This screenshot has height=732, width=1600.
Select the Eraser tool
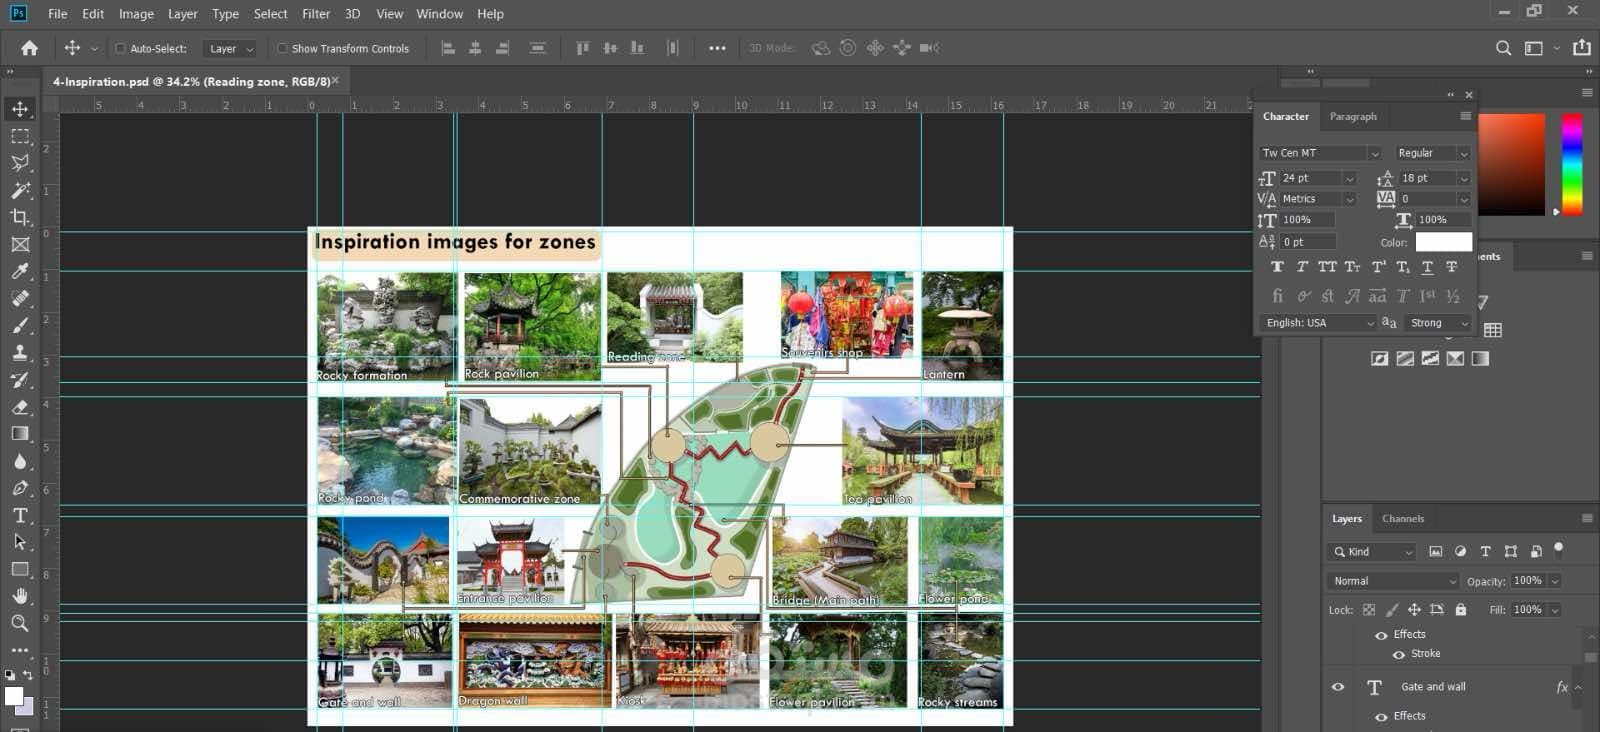click(x=20, y=406)
